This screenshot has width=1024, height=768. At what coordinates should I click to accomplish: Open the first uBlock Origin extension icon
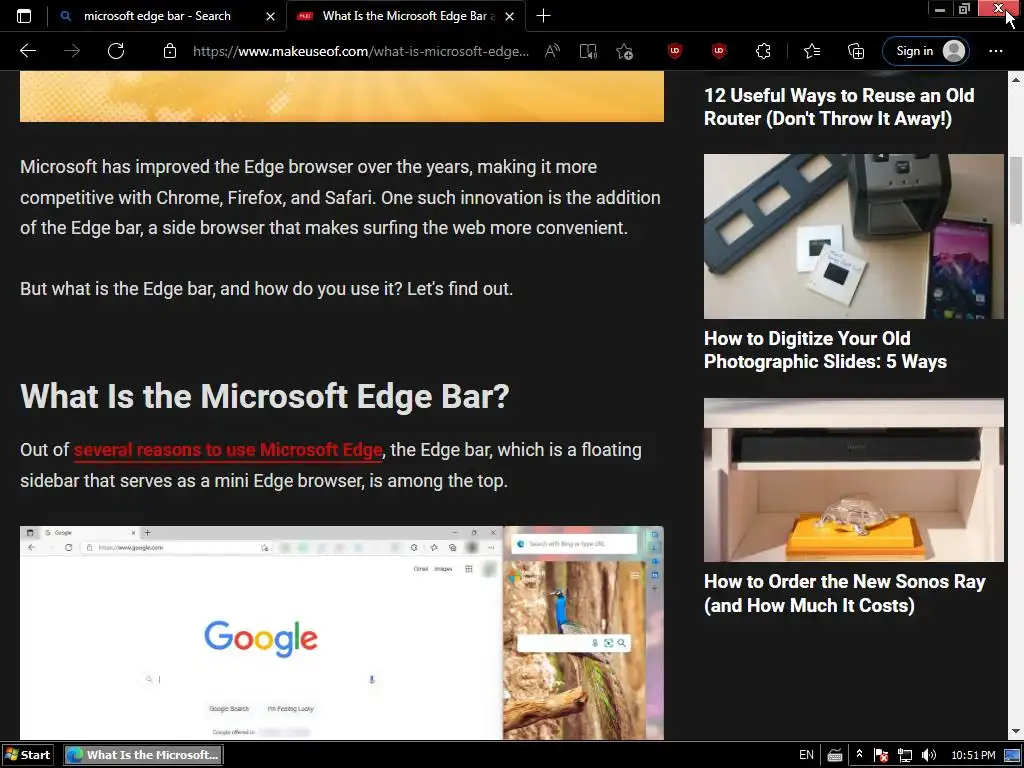(675, 51)
